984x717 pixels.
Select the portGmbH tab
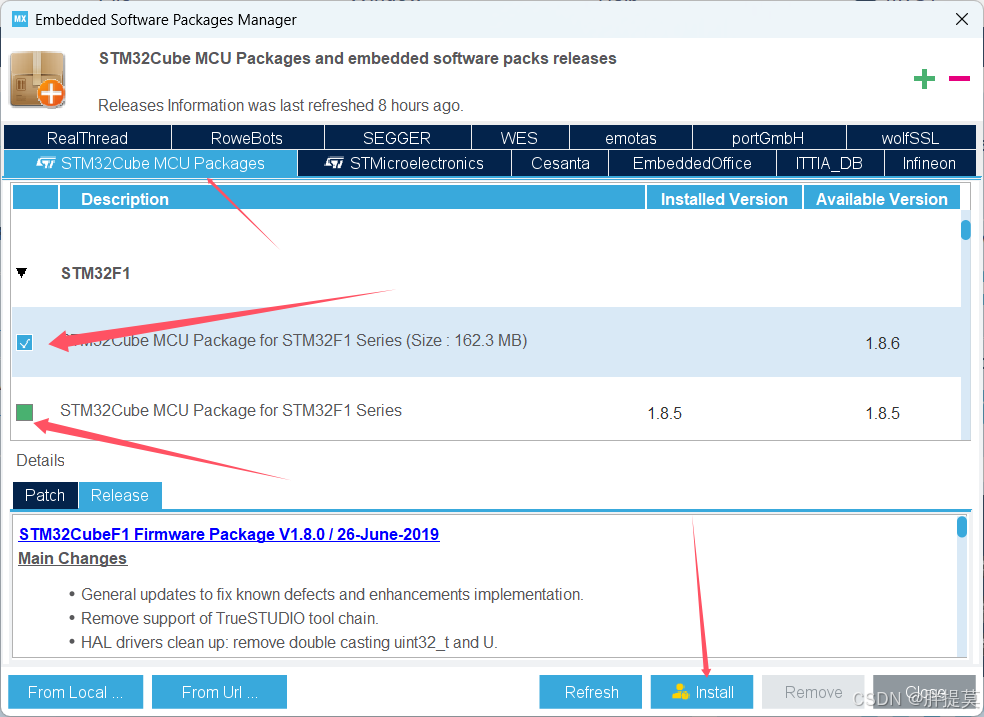tap(767, 137)
